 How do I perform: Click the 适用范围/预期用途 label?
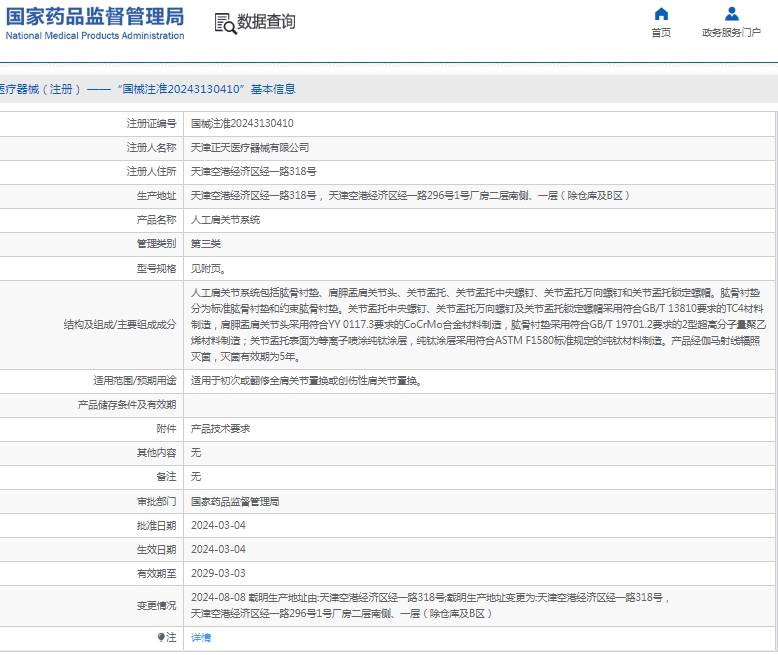point(135,381)
